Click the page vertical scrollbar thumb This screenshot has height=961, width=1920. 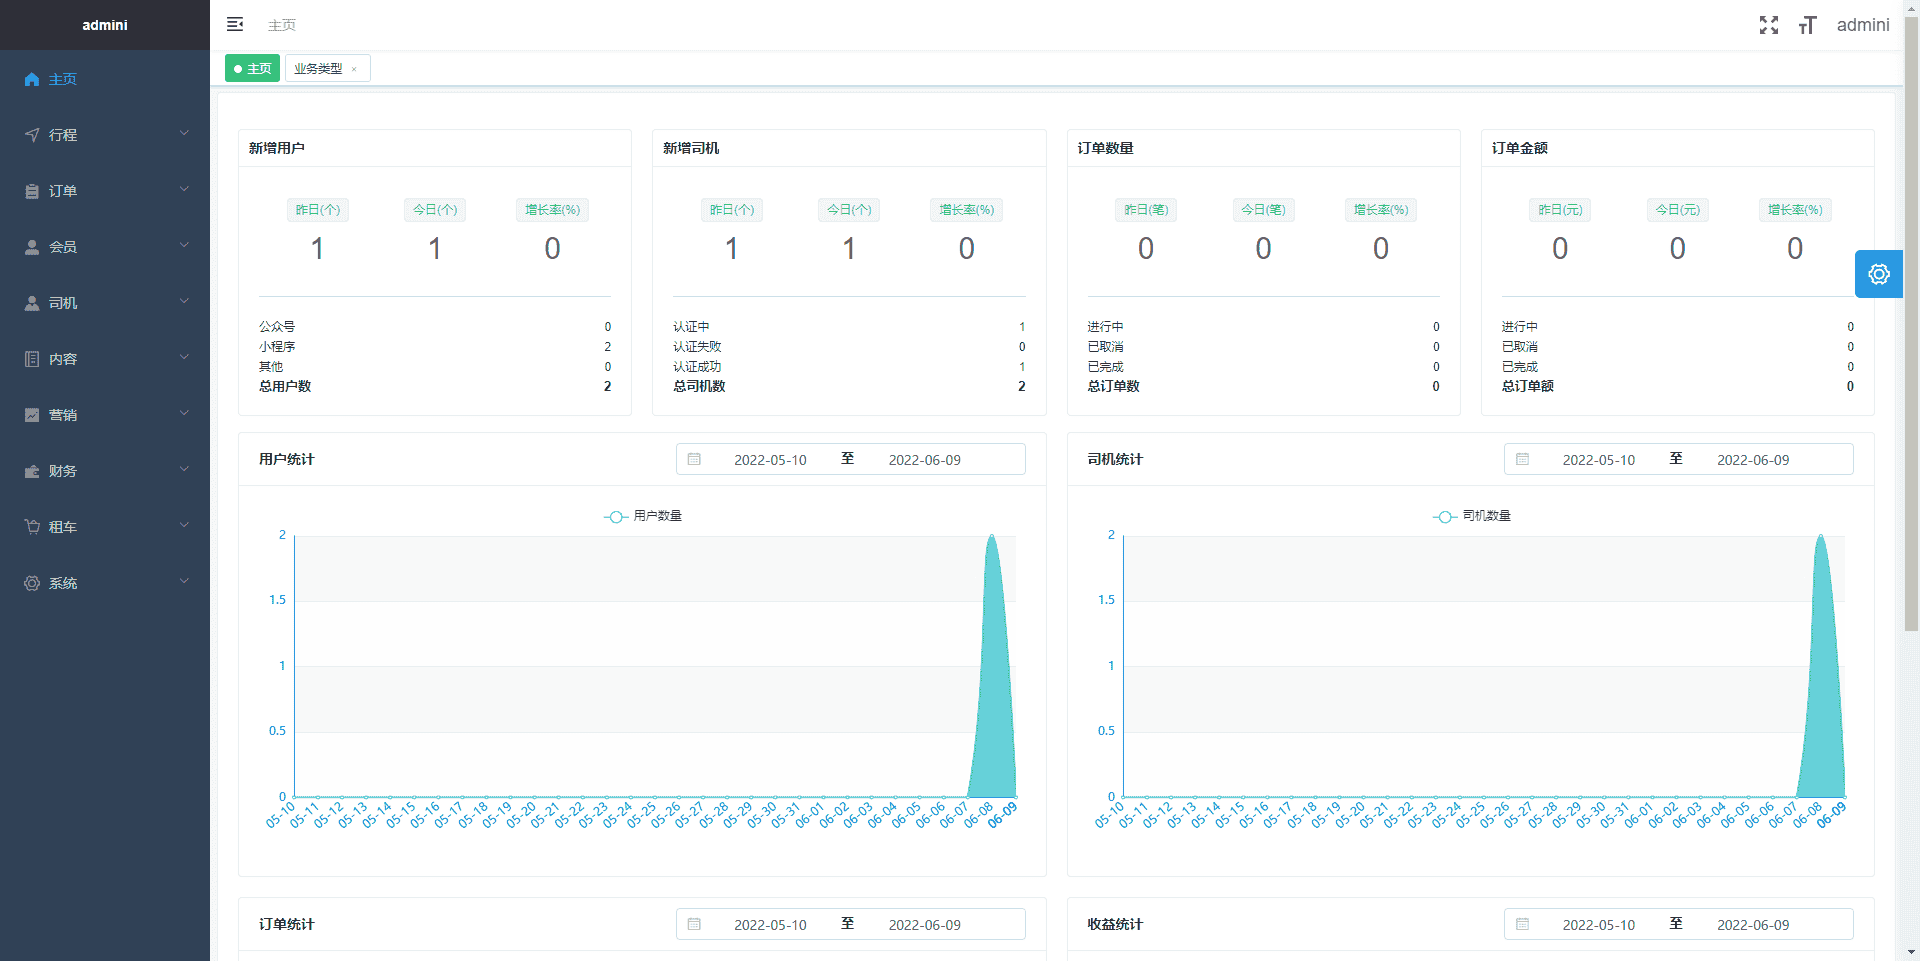tap(1911, 325)
